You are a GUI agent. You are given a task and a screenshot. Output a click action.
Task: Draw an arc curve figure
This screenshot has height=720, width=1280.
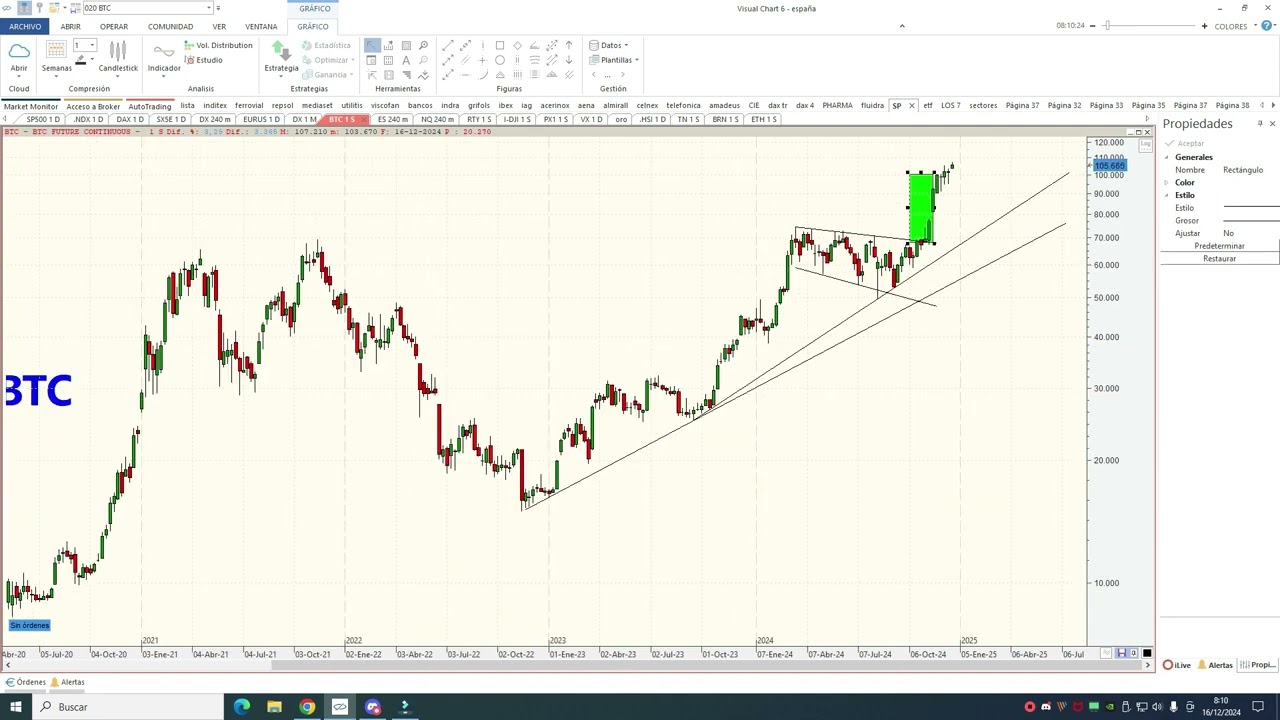point(482,75)
